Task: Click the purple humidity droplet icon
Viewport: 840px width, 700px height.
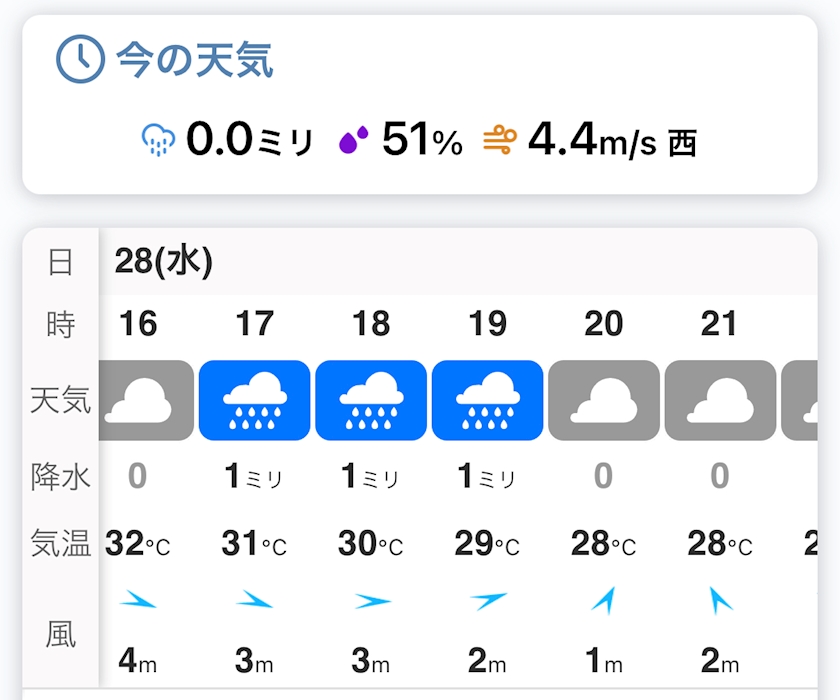Action: point(353,141)
